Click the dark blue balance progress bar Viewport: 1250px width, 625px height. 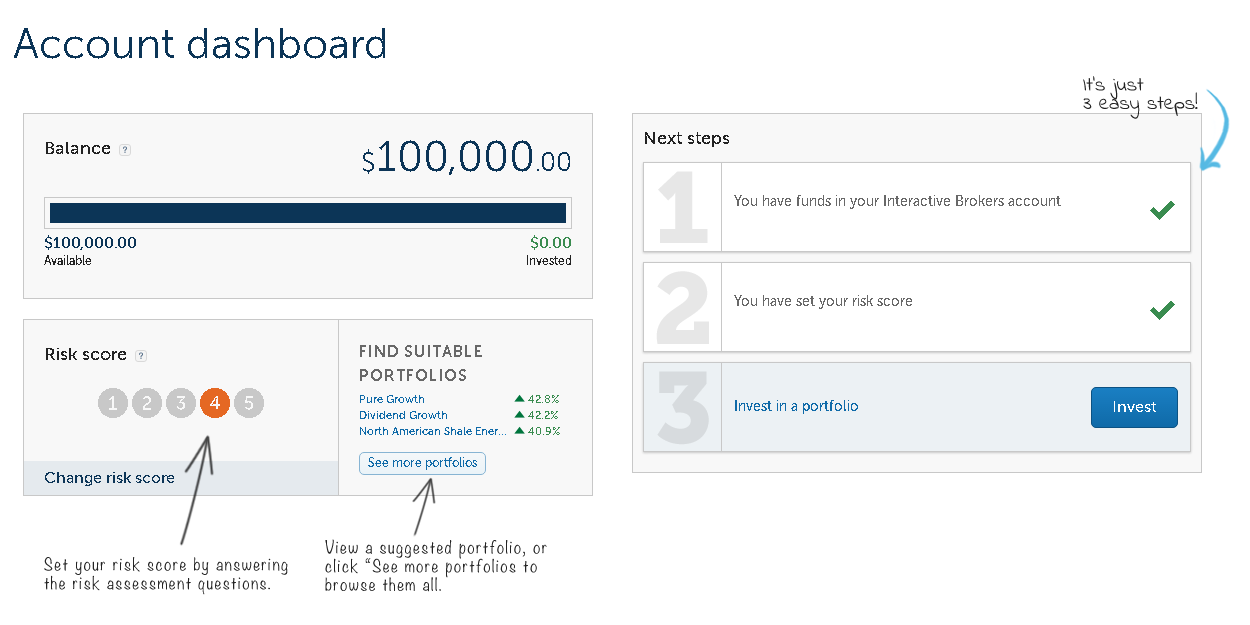(x=307, y=211)
